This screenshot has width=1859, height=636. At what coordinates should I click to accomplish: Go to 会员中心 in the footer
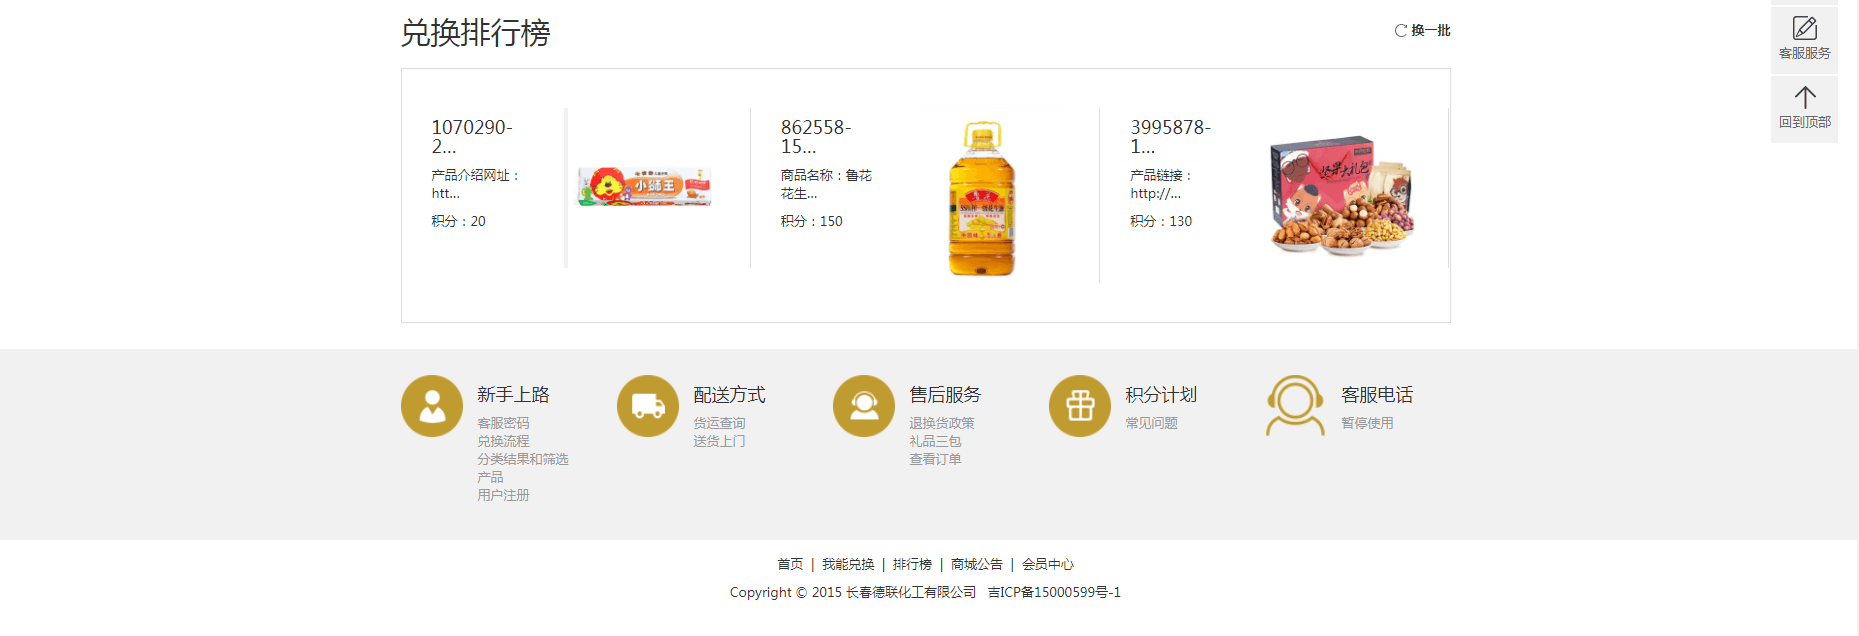coord(1047,564)
